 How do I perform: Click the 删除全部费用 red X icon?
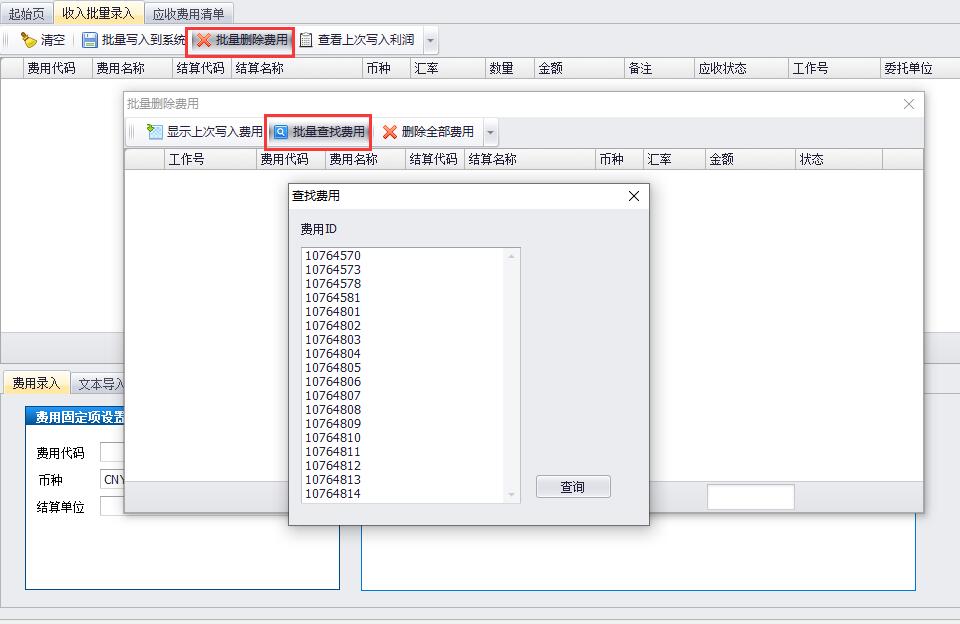(389, 132)
